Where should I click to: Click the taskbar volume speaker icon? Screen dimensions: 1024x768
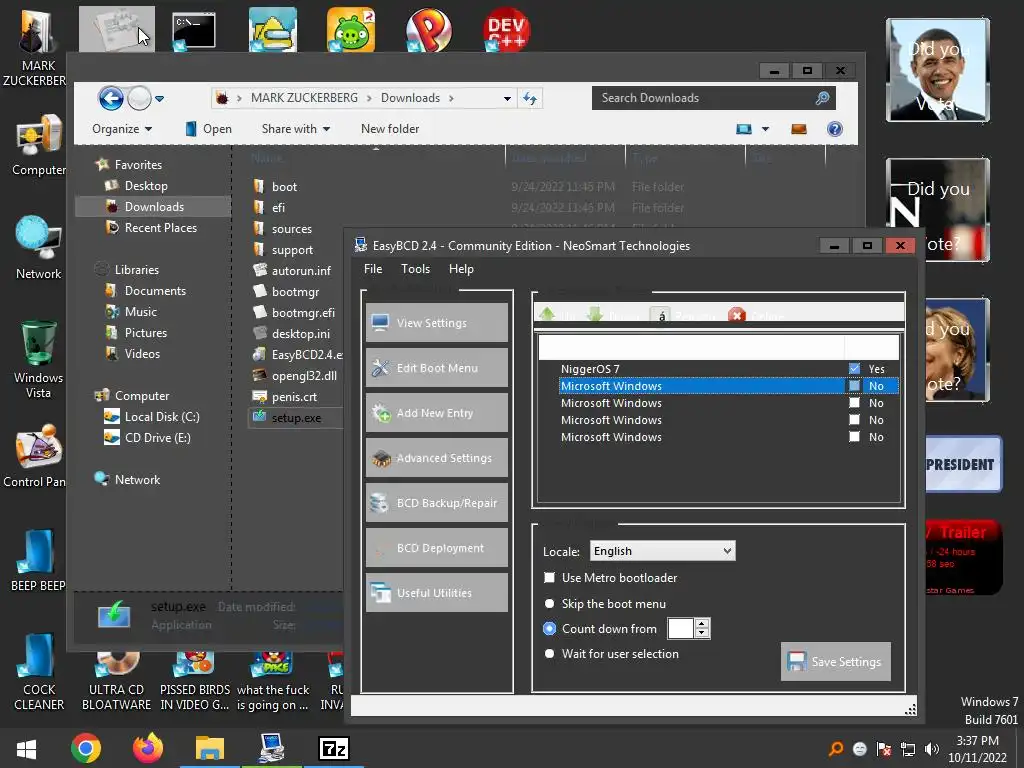[932, 749]
